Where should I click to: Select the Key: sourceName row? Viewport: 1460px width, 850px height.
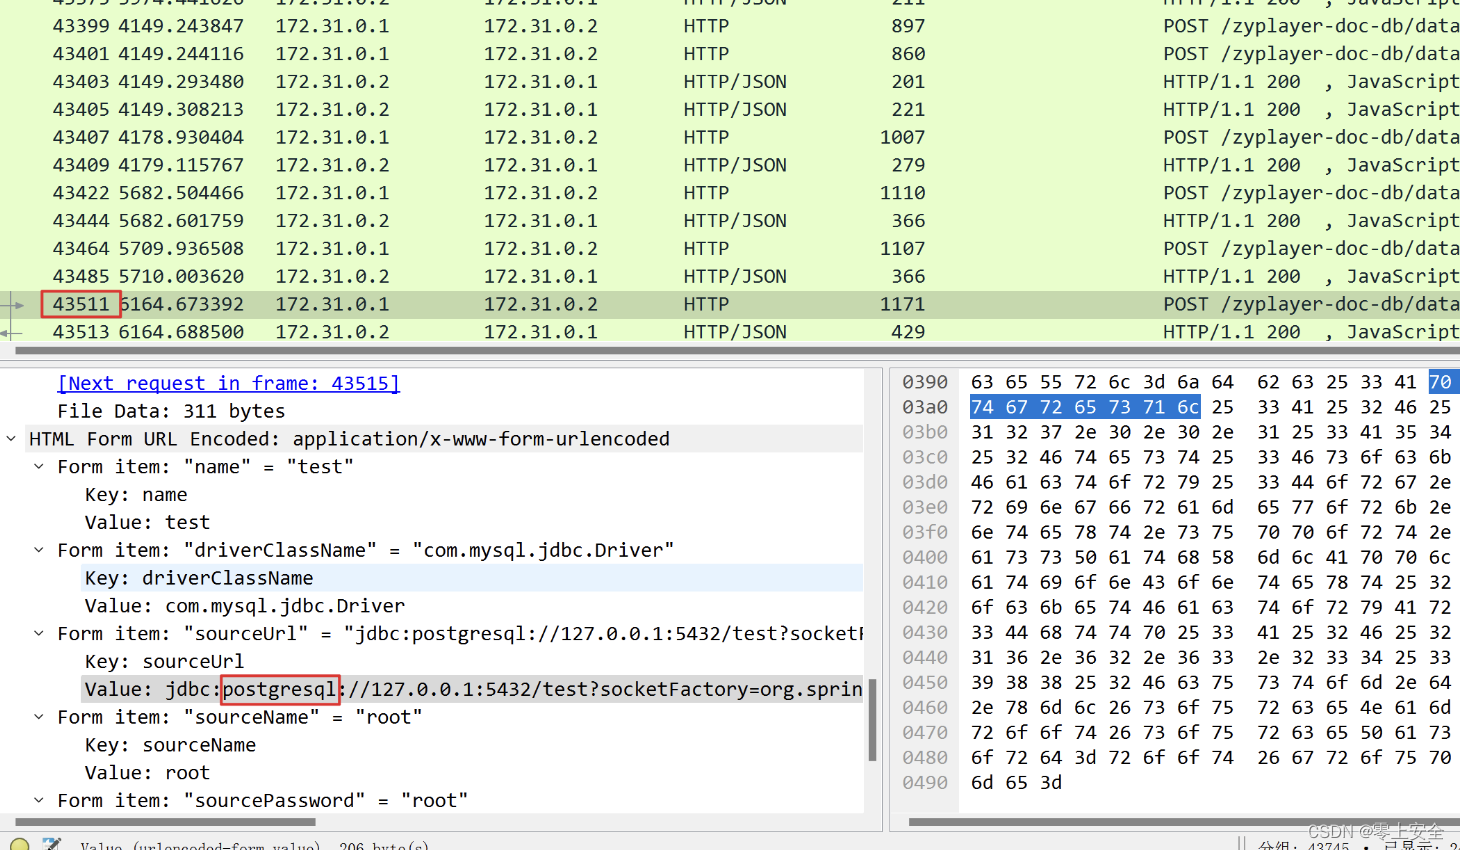click(170, 745)
